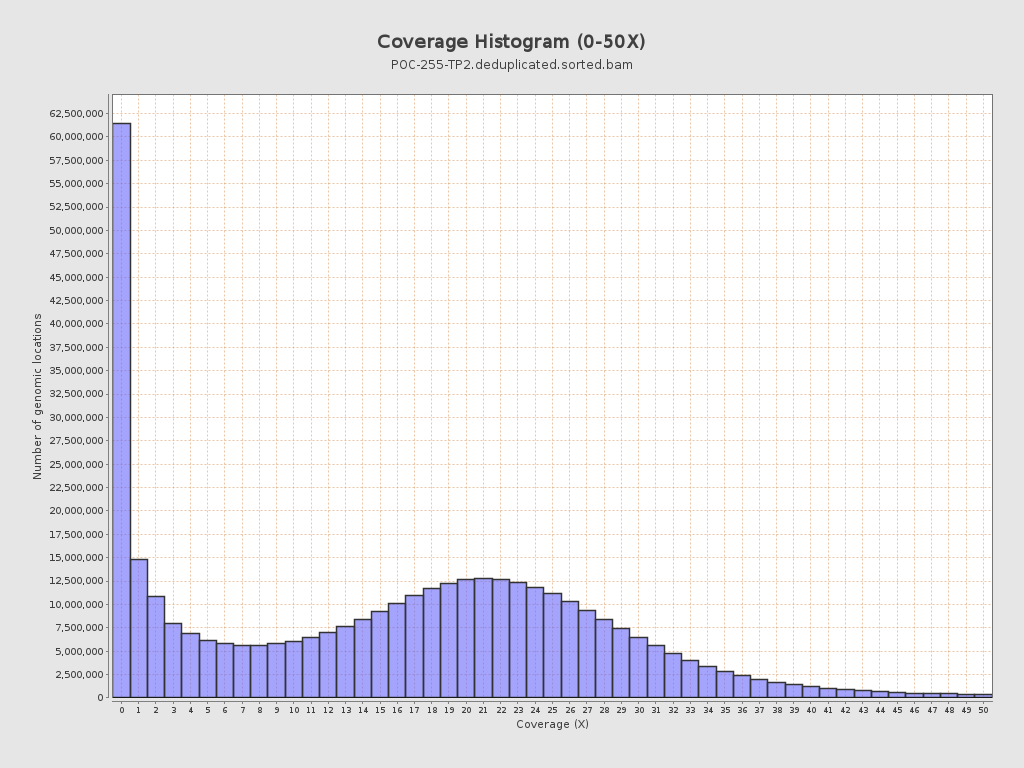The width and height of the screenshot is (1024, 768).
Task: Click the y-axis tick label 10,000,000
Action: (76, 605)
